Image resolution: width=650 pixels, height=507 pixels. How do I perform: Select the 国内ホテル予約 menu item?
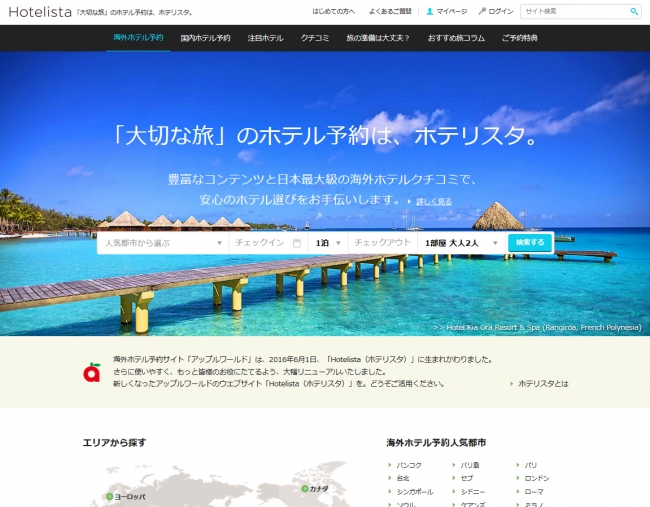tap(205, 38)
